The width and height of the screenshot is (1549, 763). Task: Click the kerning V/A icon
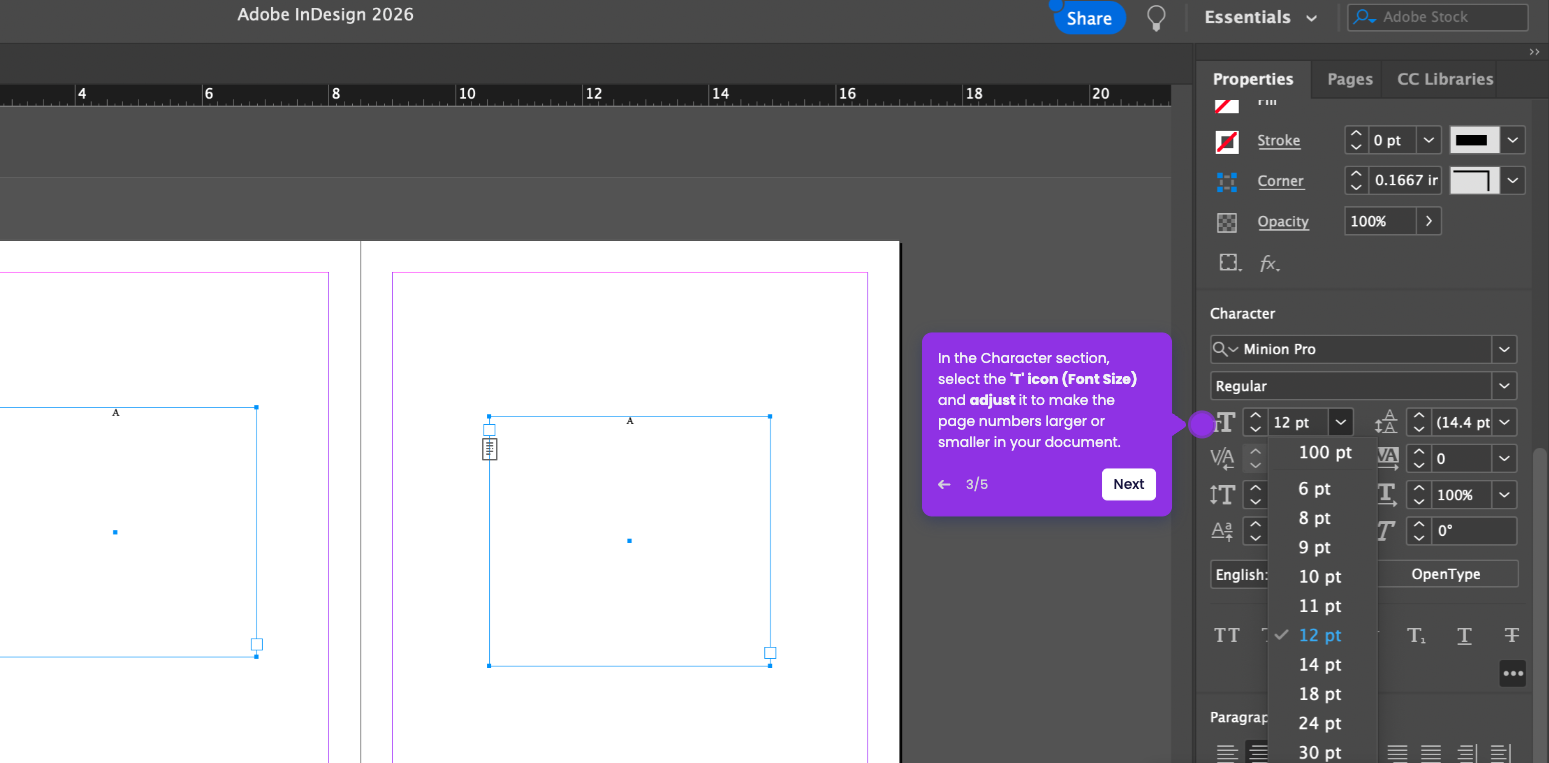pyautogui.click(x=1222, y=459)
